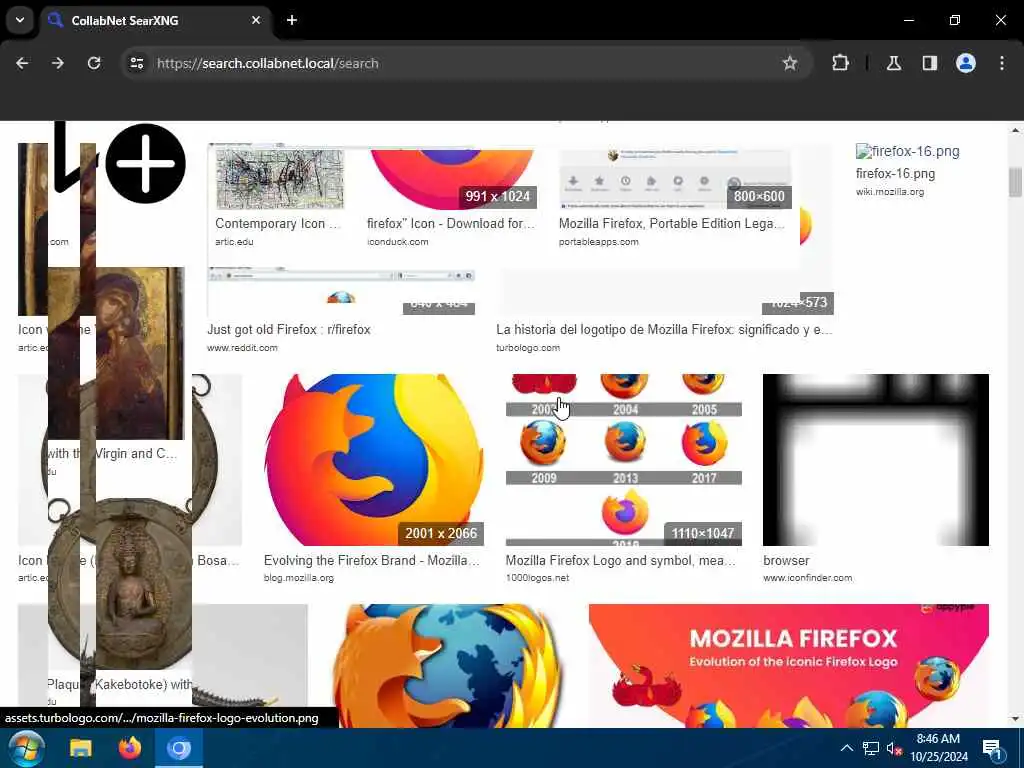Minimize the browser window
This screenshot has height=768, width=1024.
908,20
